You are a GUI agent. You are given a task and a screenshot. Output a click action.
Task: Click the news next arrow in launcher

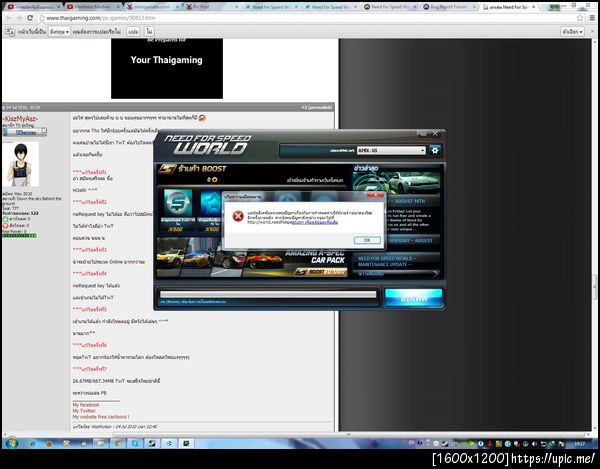click(435, 273)
